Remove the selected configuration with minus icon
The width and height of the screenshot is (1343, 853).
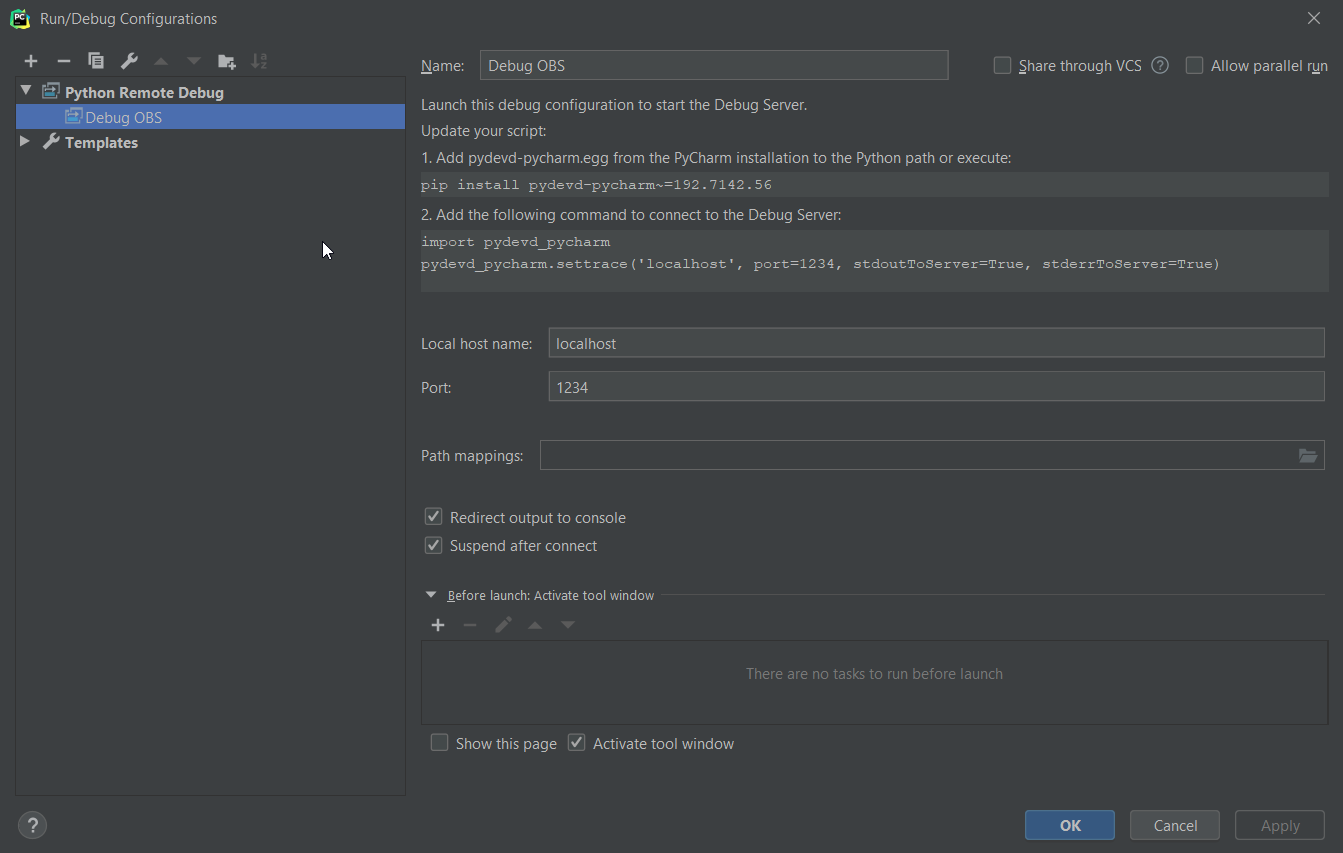pyautogui.click(x=63, y=61)
